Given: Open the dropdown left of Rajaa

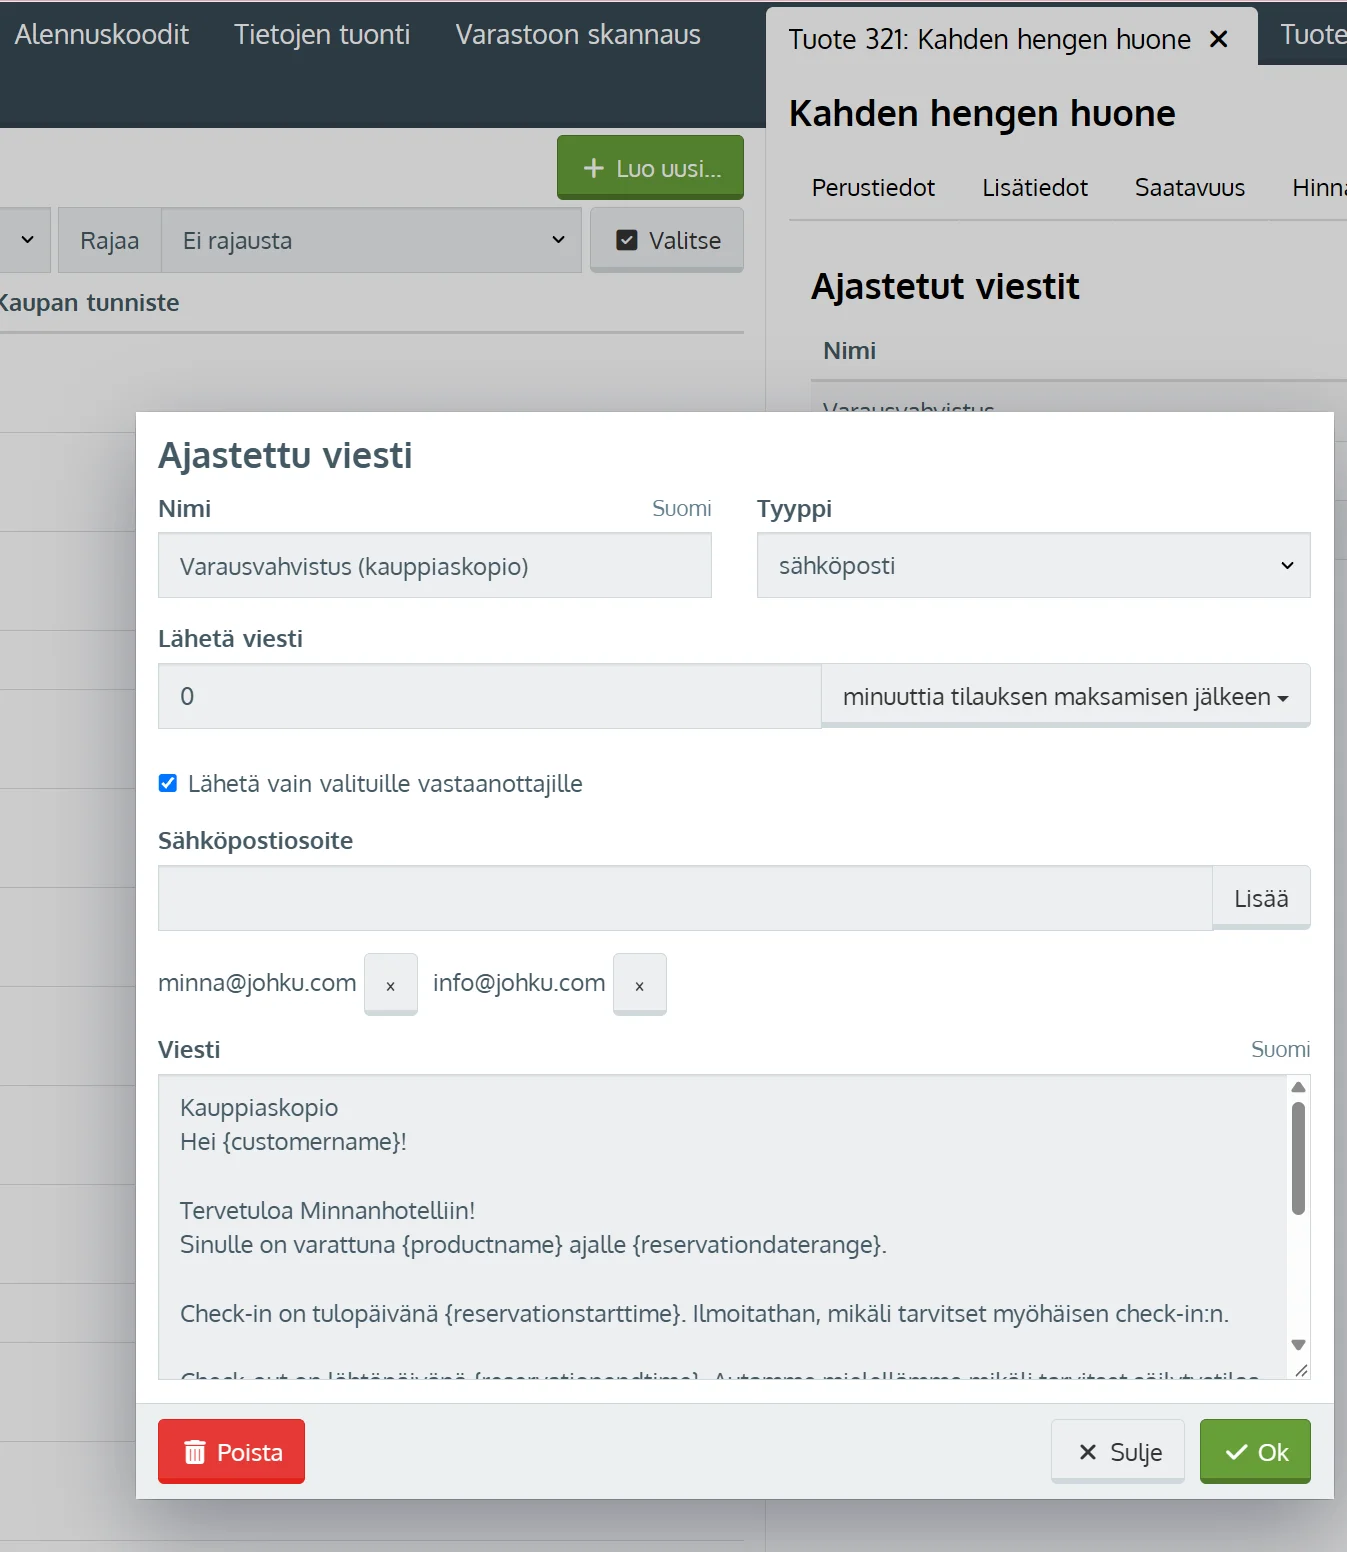Looking at the screenshot, I should [x=25, y=240].
